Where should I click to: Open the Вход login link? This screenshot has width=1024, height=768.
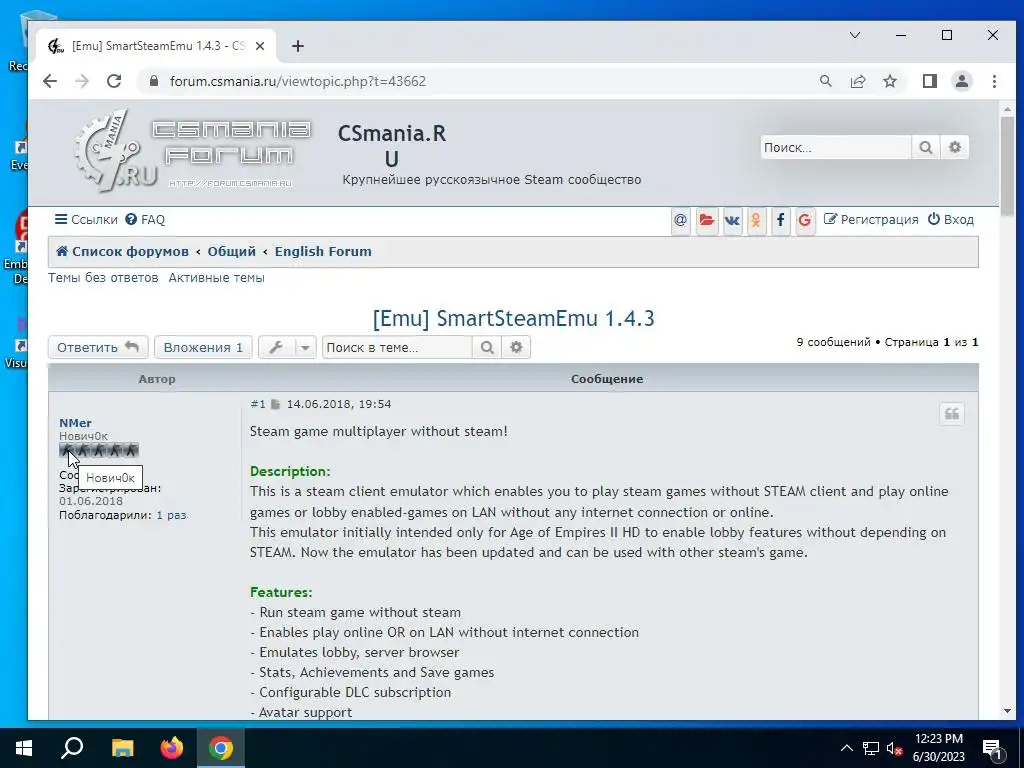[x=951, y=219]
